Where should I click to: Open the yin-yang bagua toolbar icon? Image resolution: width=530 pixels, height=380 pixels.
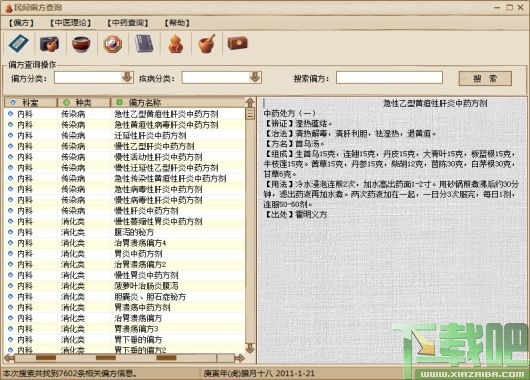click(x=113, y=44)
